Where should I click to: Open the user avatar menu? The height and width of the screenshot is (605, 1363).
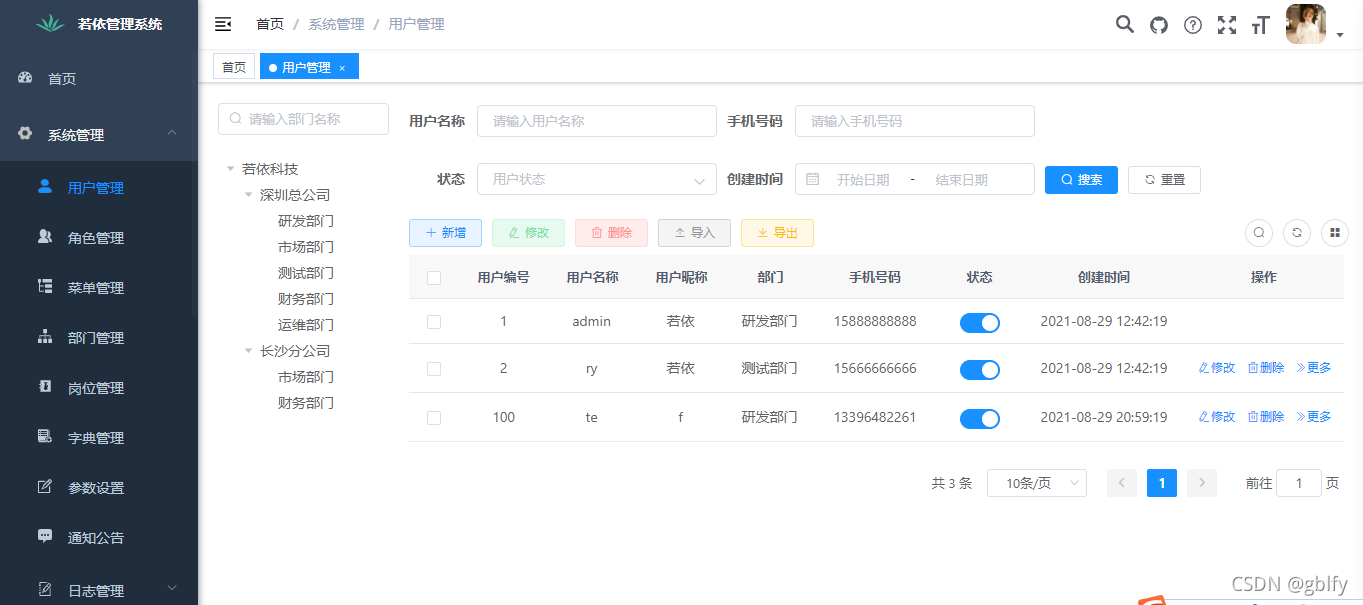click(x=1306, y=24)
